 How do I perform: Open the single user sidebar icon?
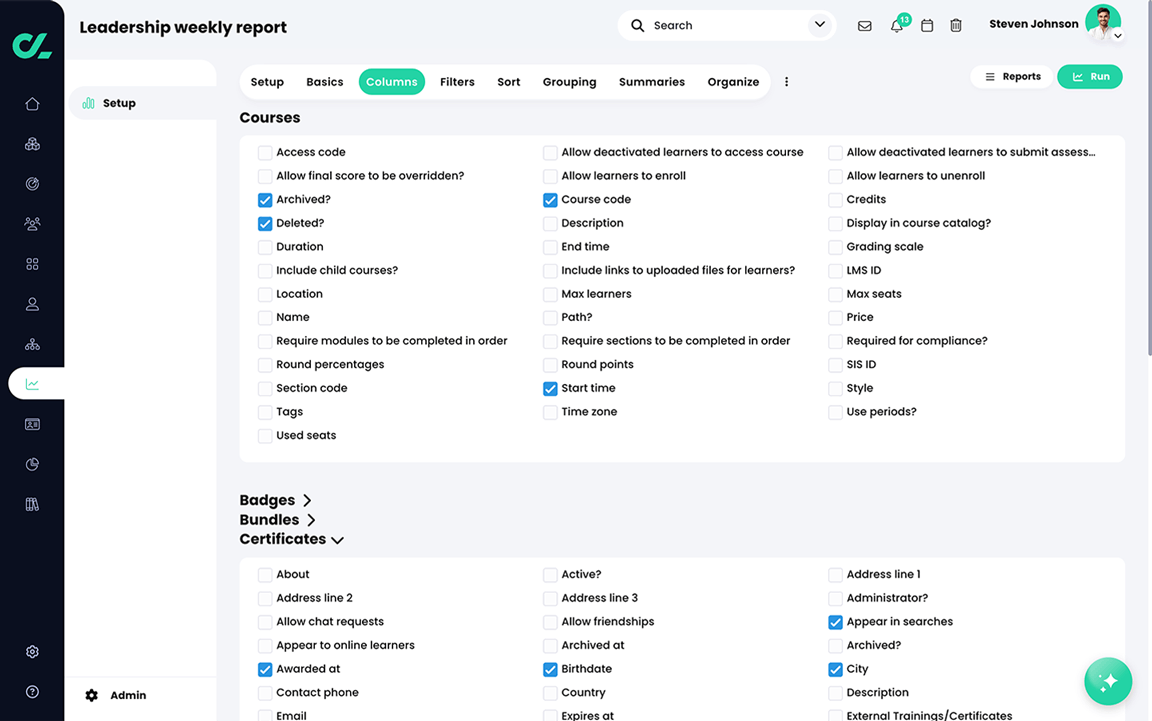[x=32, y=304]
